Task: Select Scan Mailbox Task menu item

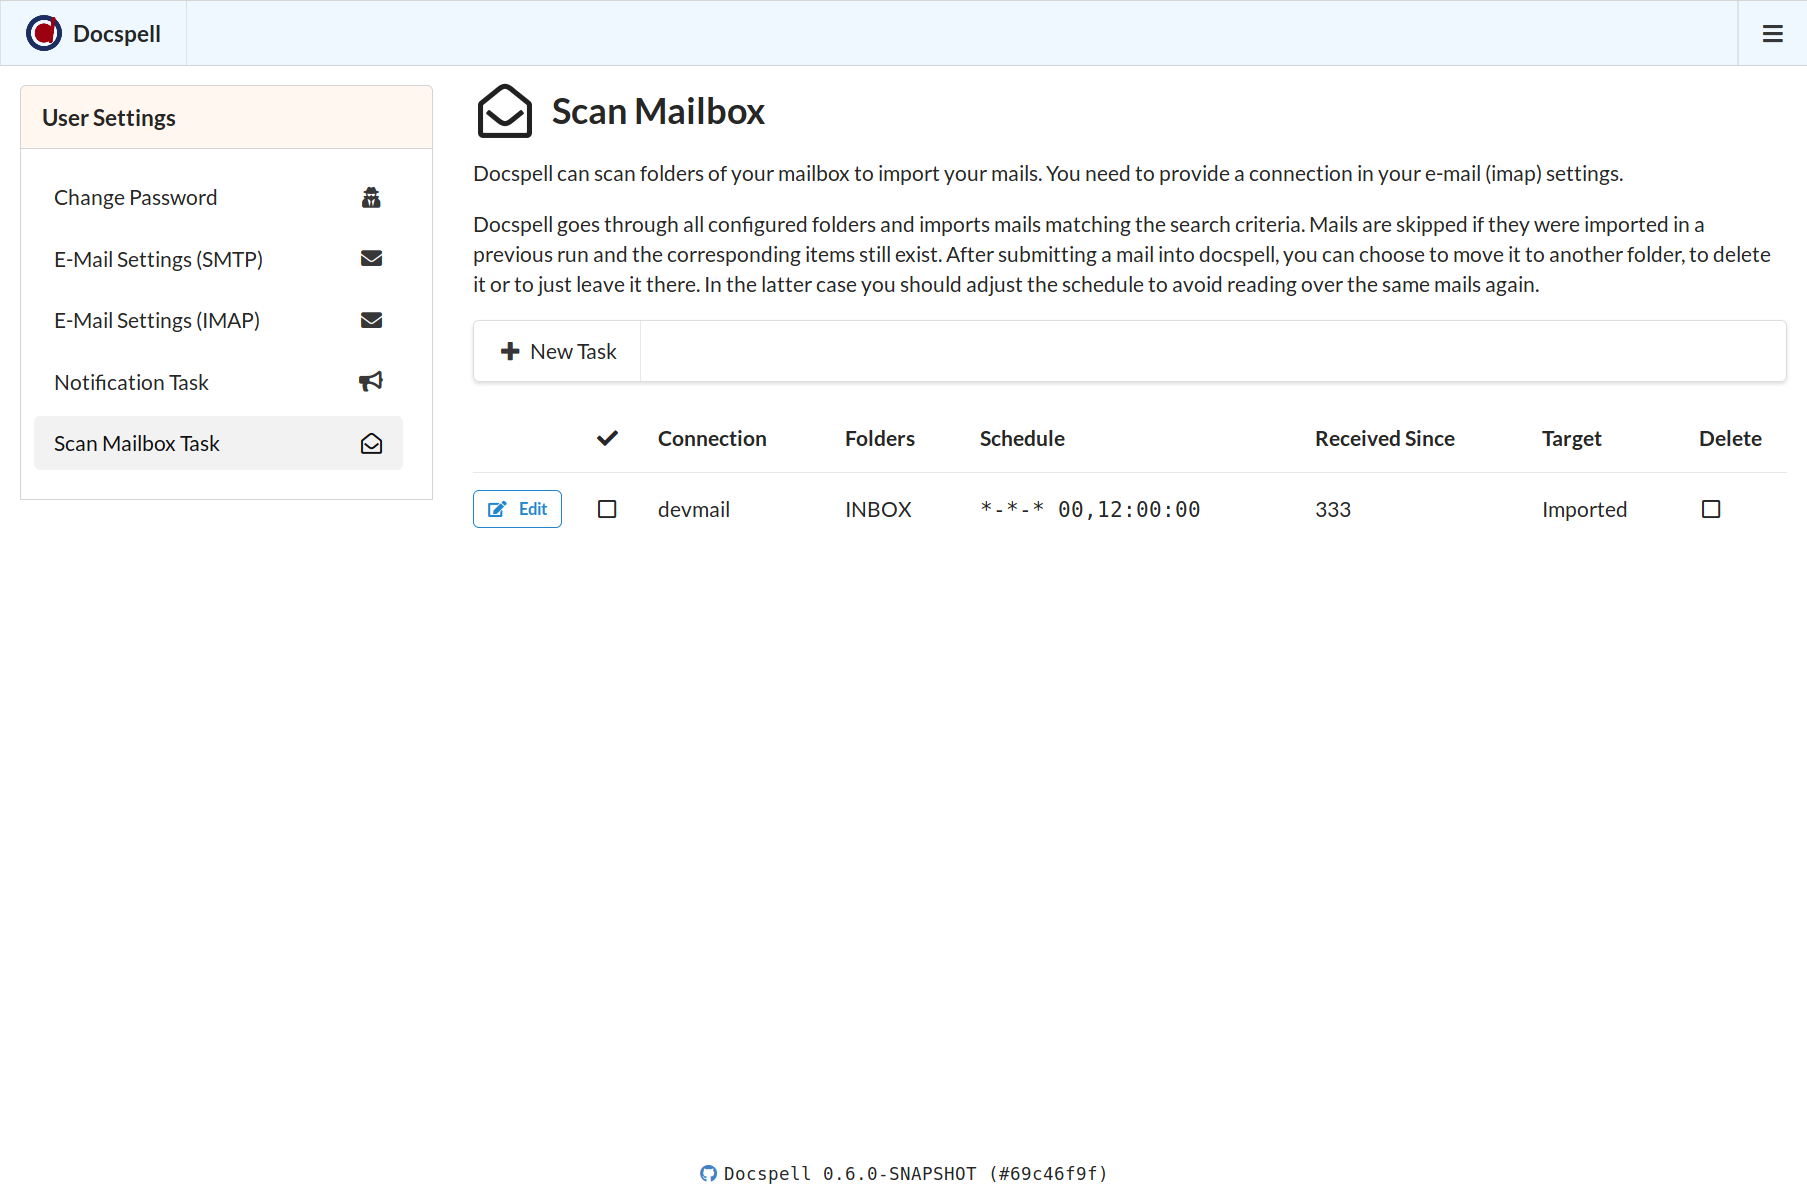Action: point(137,444)
